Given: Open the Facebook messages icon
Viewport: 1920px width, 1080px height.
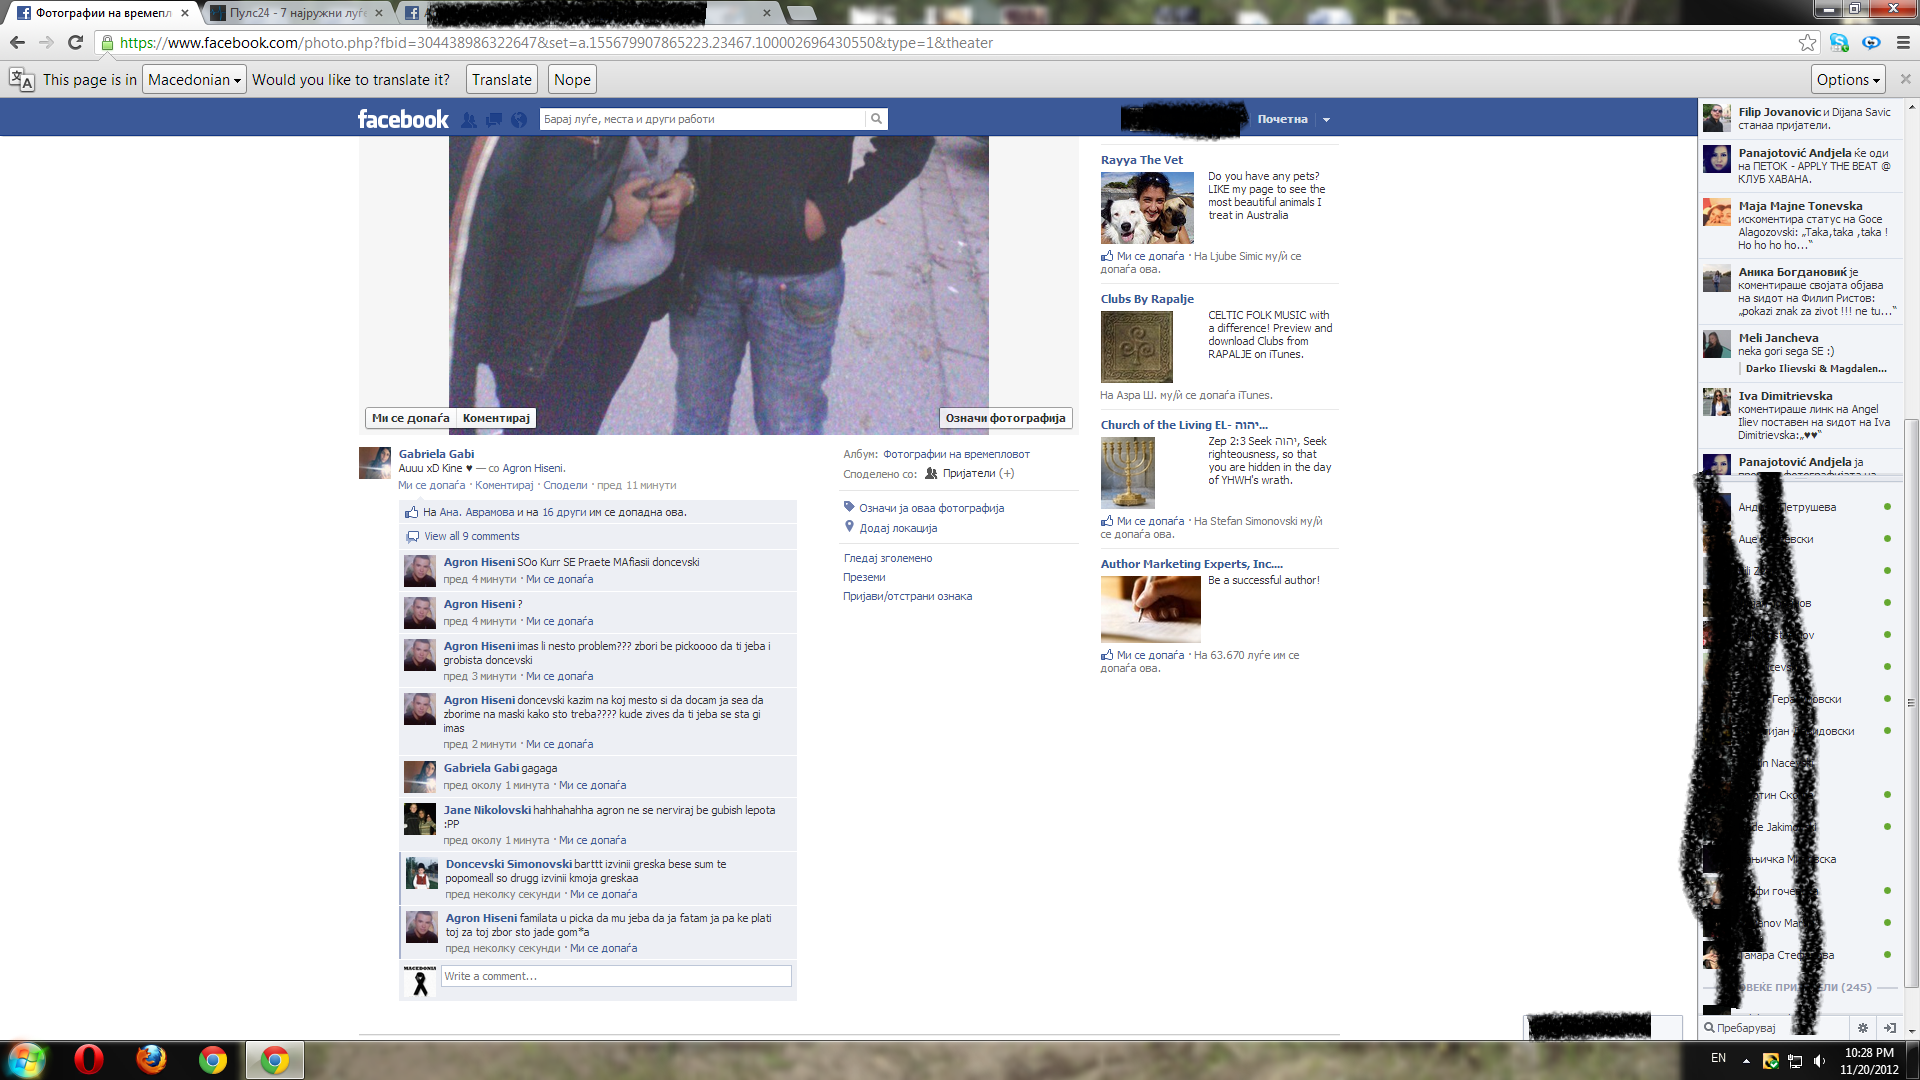Looking at the screenshot, I should coord(494,120).
